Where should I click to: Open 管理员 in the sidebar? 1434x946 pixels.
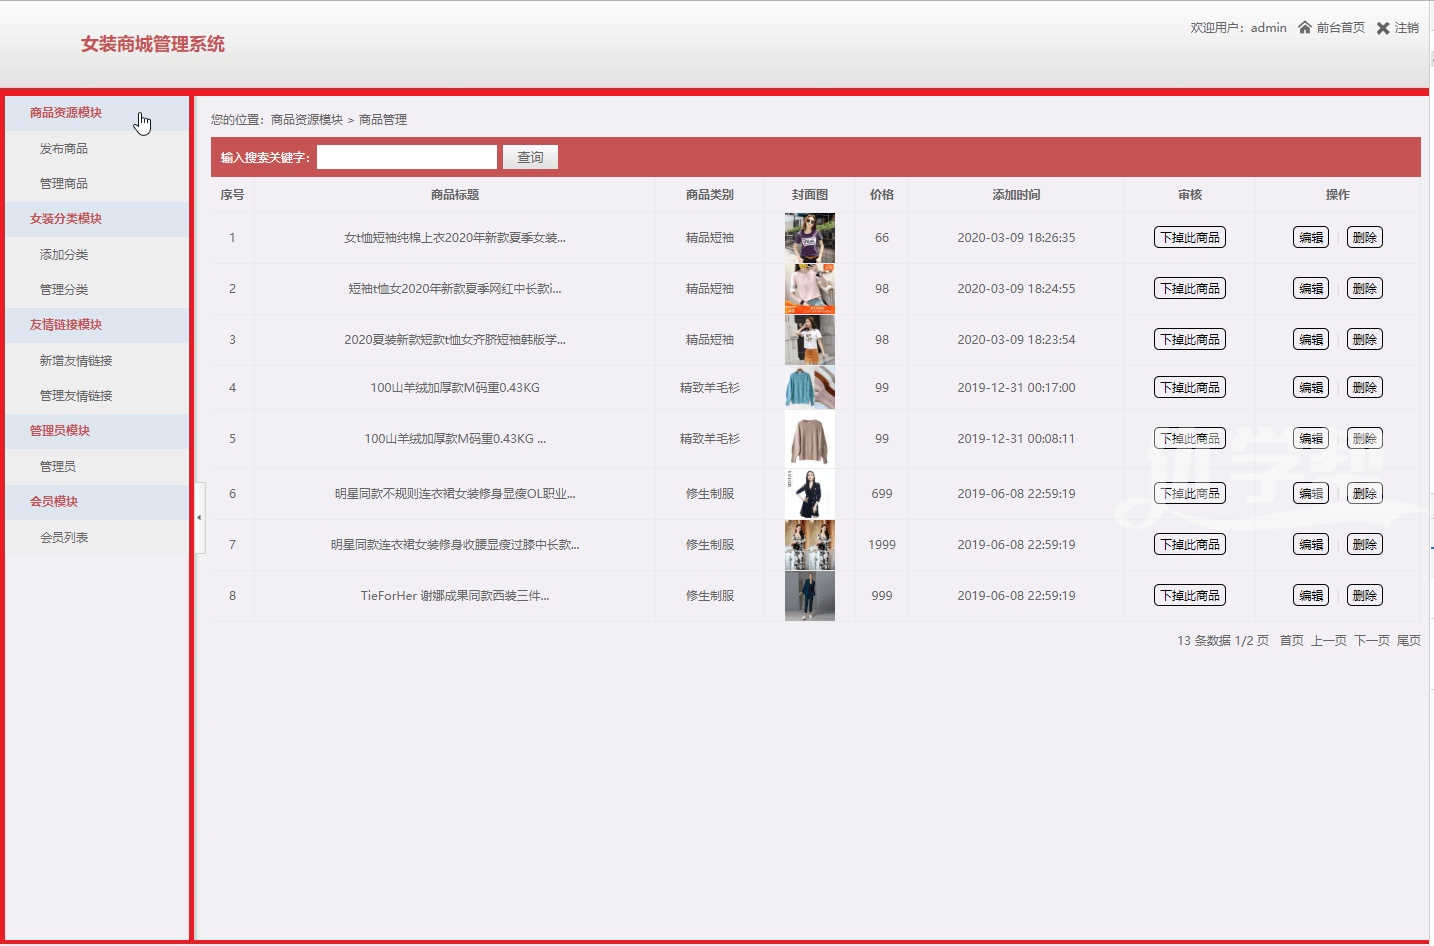(x=58, y=467)
